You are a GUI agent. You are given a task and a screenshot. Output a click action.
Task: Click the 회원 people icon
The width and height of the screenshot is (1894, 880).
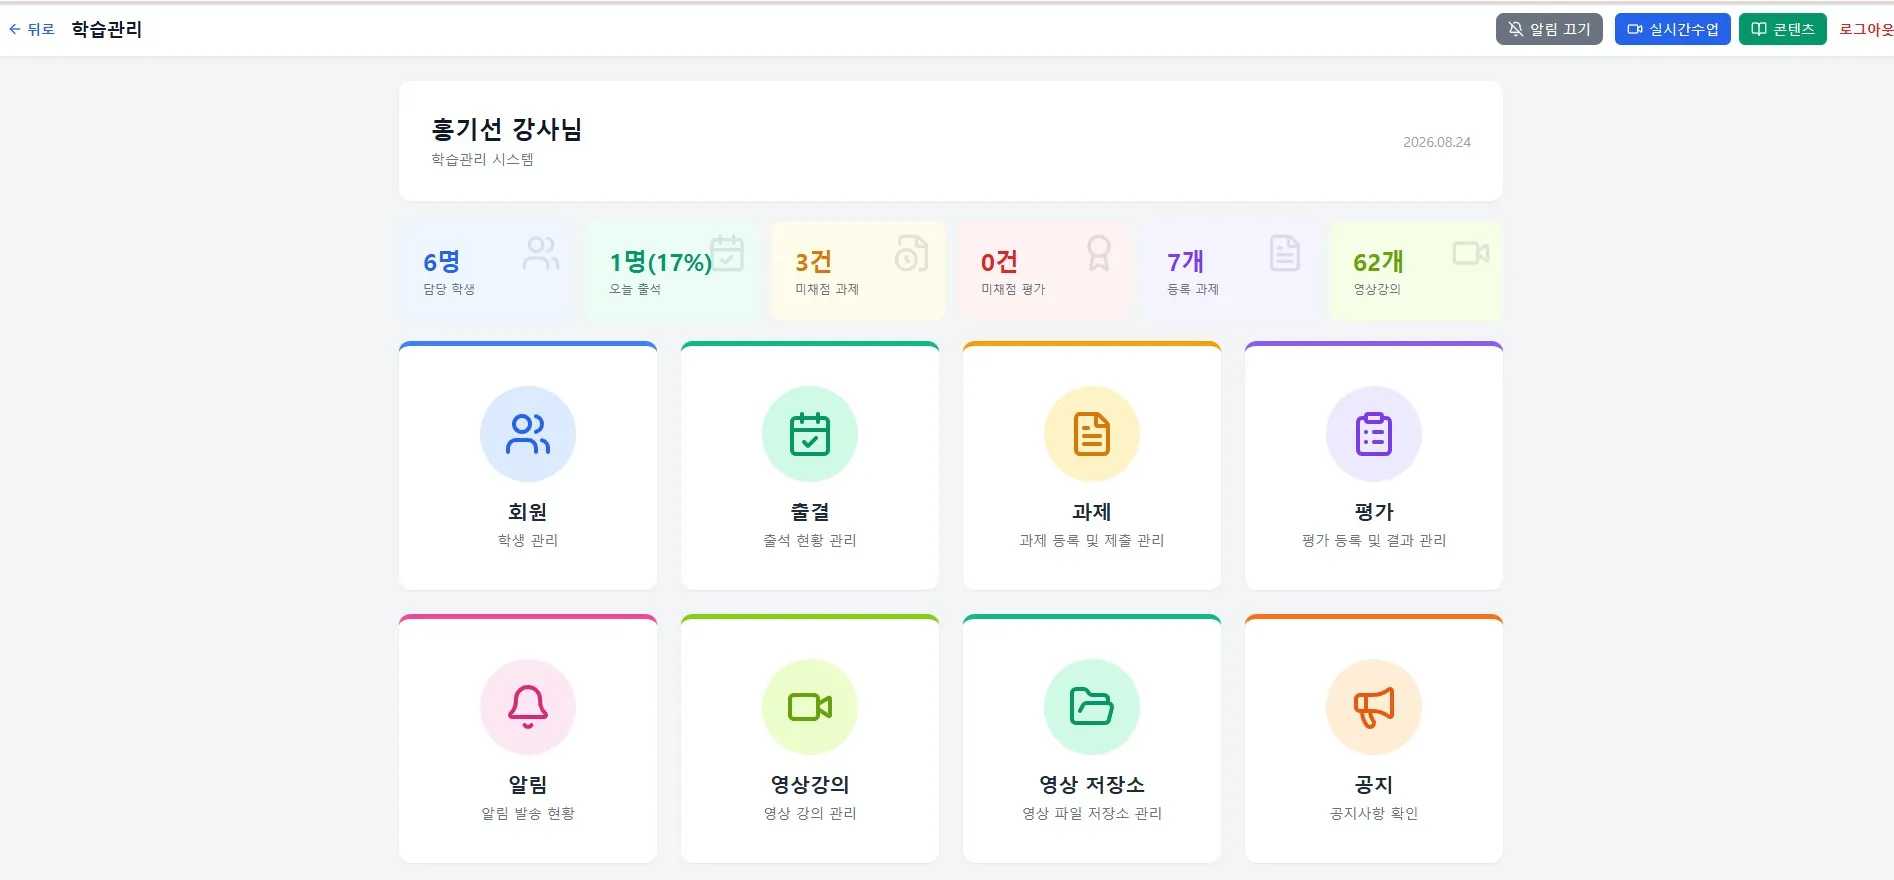pyautogui.click(x=528, y=434)
